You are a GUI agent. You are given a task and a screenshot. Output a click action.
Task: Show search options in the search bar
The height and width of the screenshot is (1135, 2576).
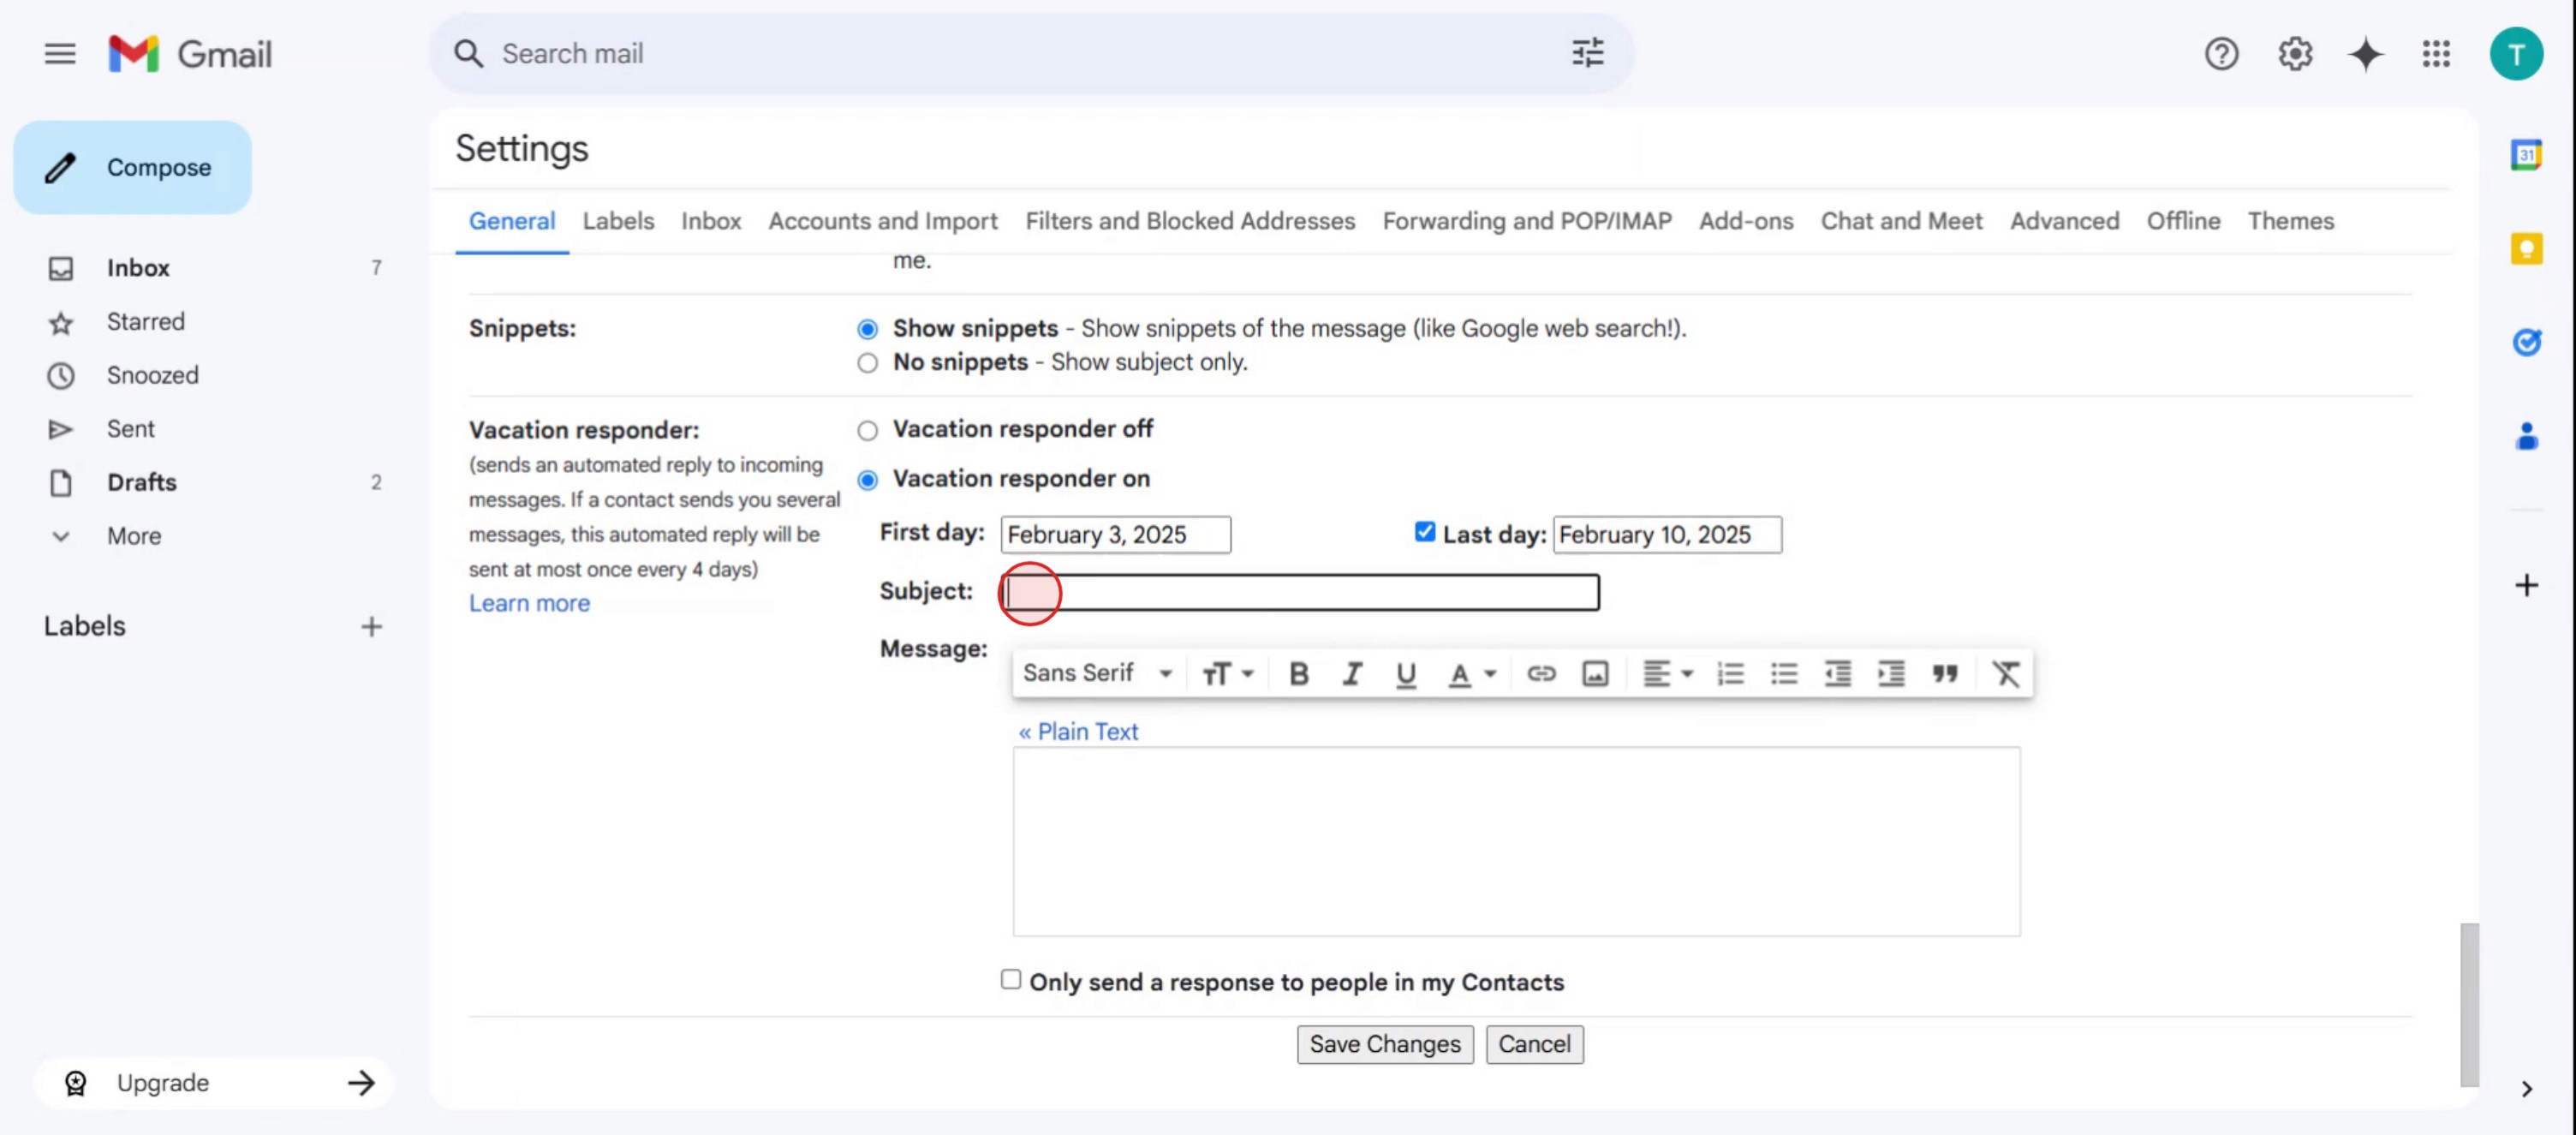(1587, 54)
